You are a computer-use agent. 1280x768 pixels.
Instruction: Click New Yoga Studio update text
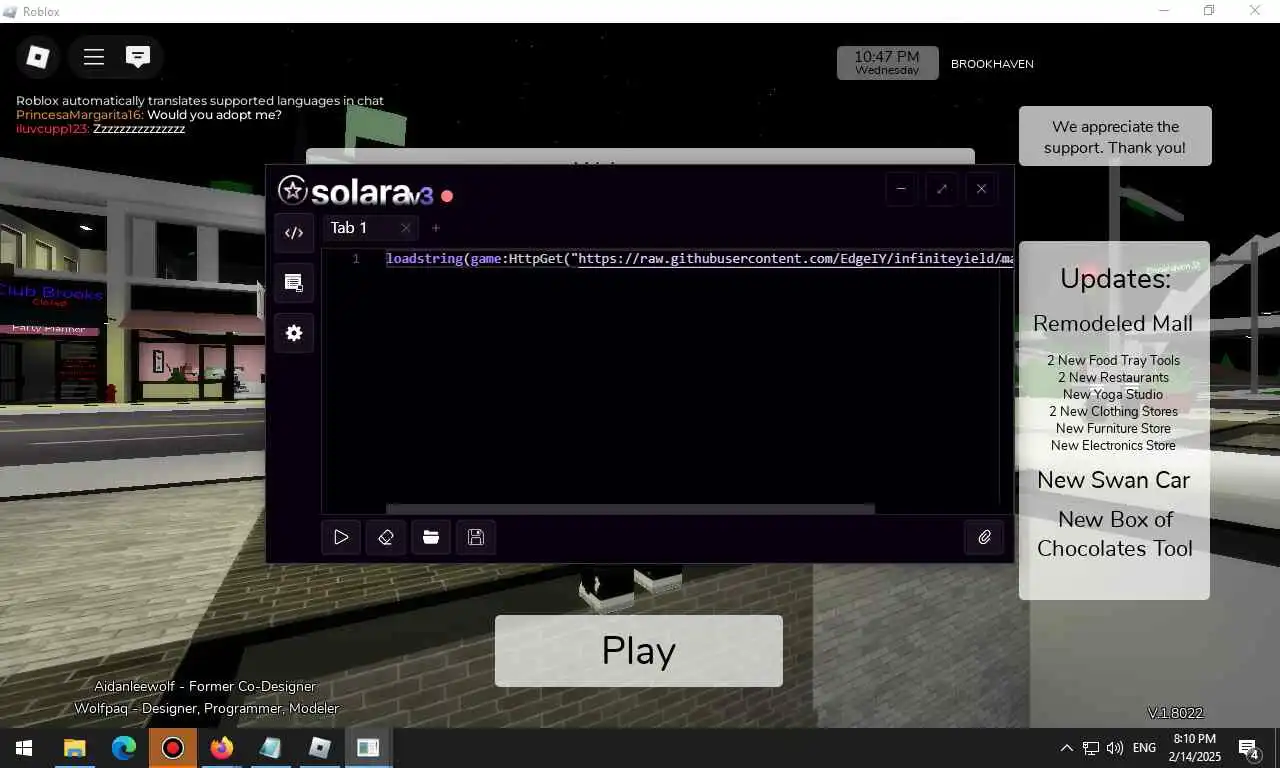point(1113,395)
